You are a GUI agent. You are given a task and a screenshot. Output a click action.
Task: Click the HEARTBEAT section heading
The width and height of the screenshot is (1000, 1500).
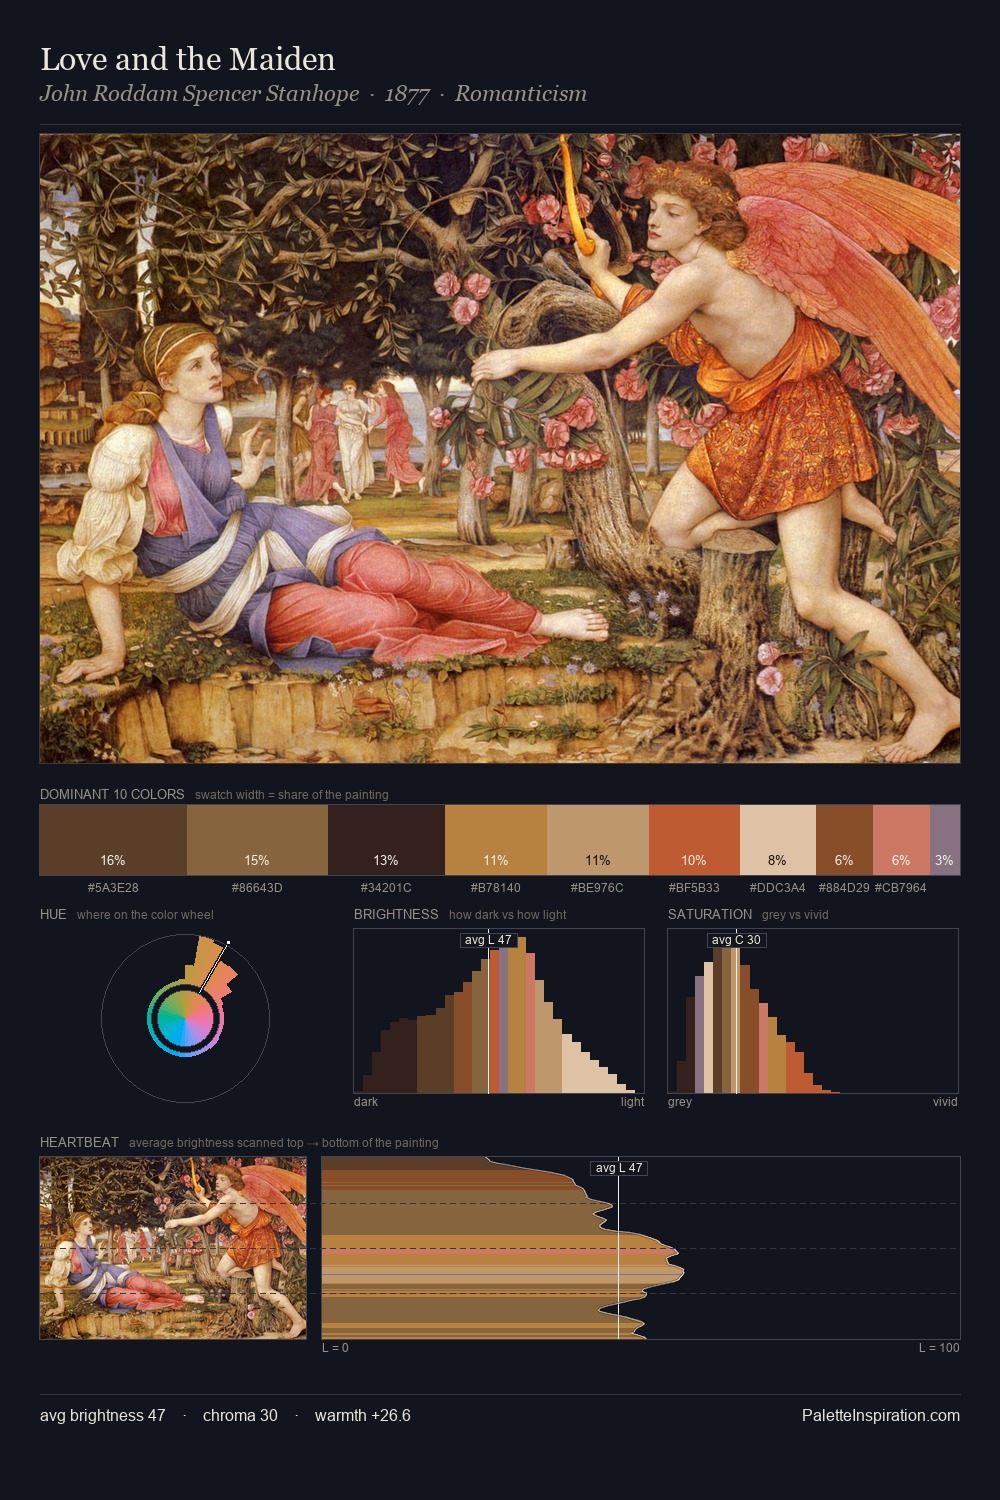click(79, 1142)
